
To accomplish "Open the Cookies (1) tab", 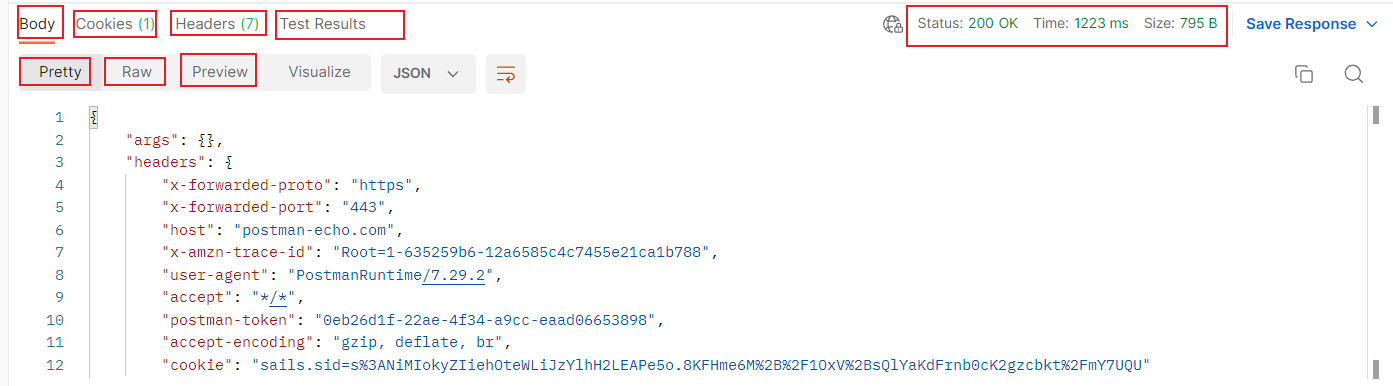I will (x=115, y=23).
